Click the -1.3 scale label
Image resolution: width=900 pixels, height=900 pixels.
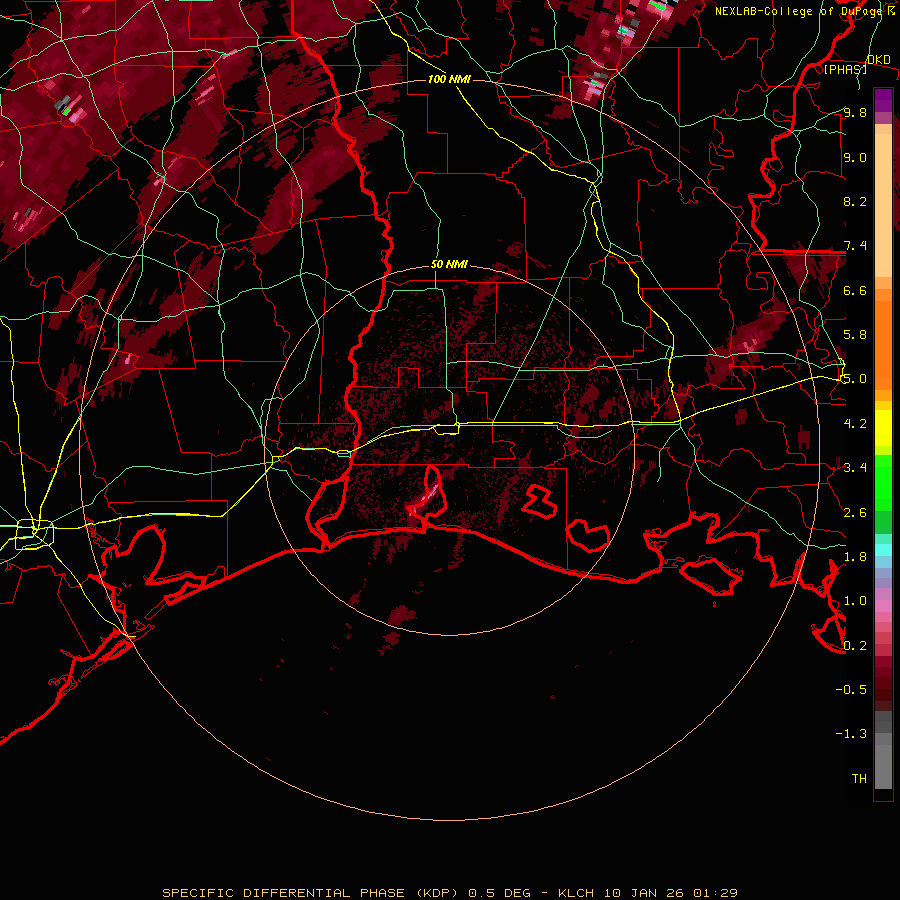(x=851, y=734)
